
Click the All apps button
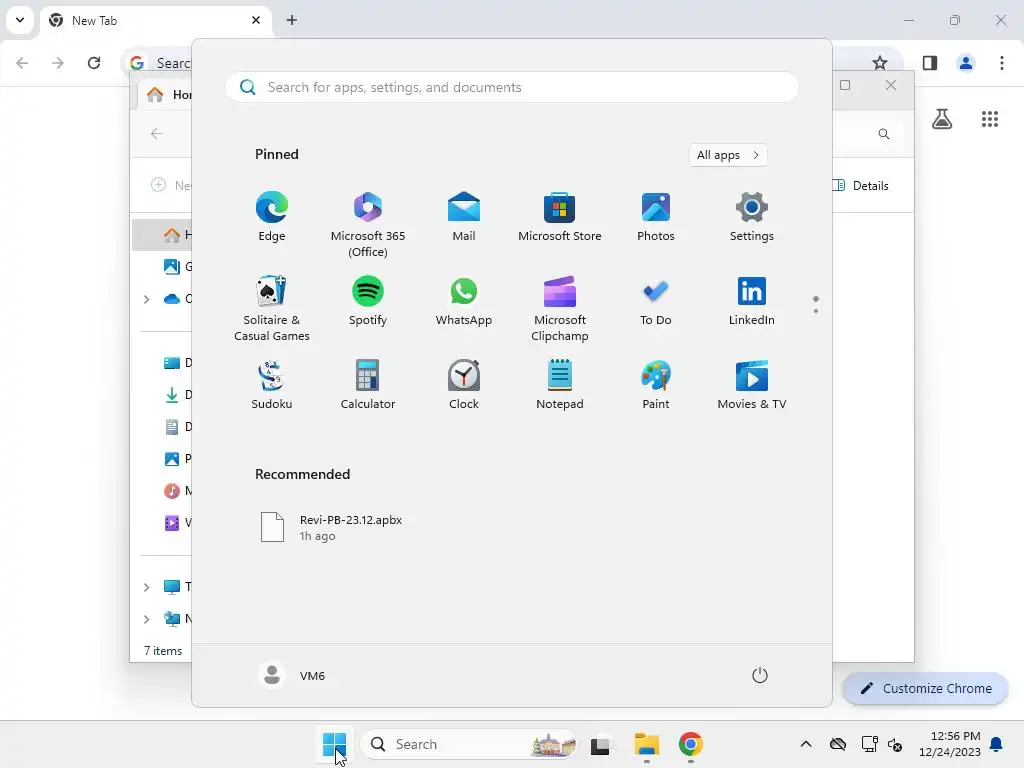(728, 155)
